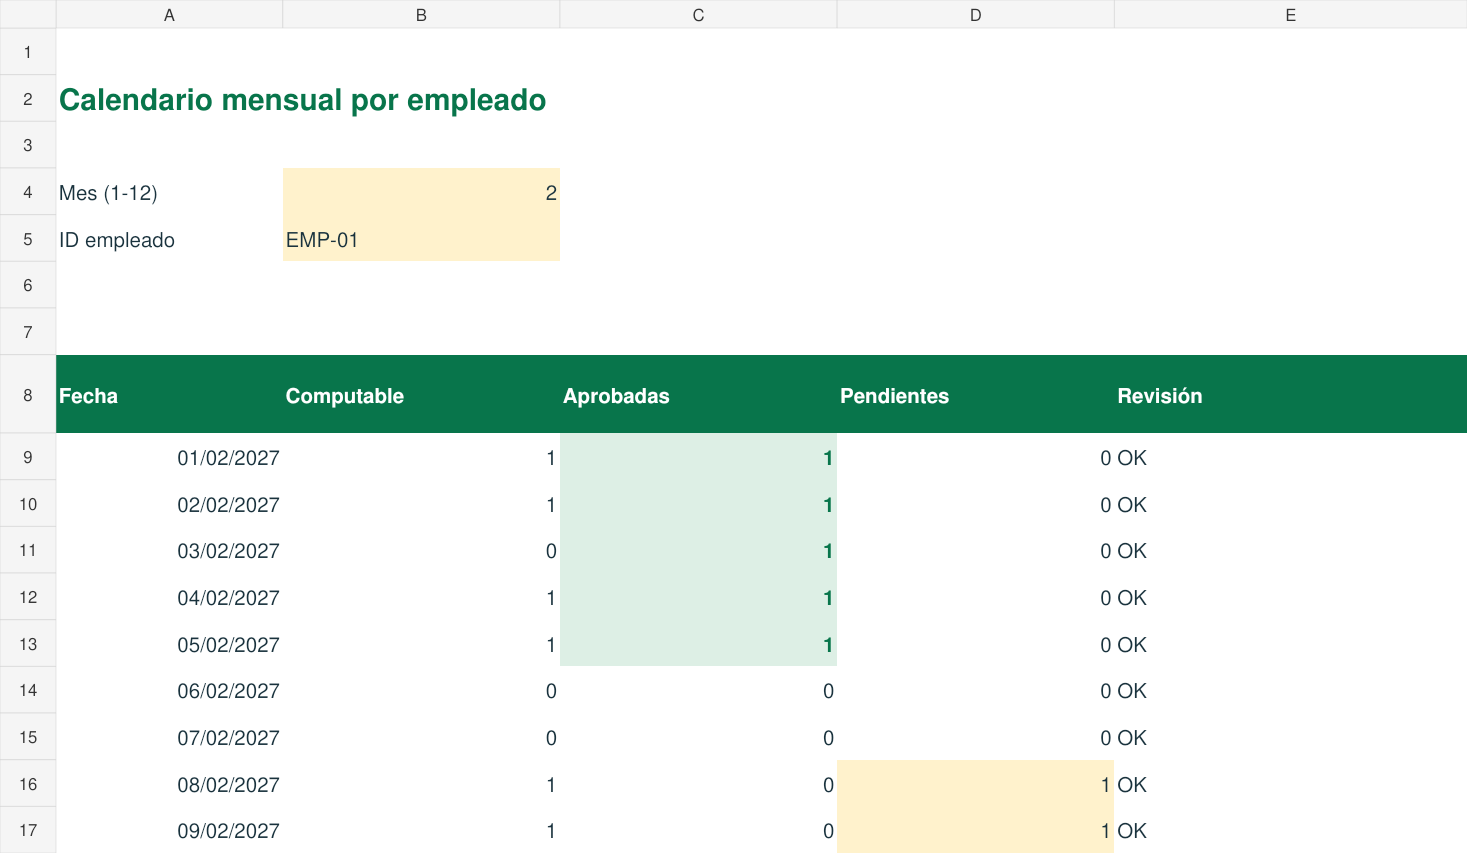
Task: Select Aprobadas value for 02/02/2027
Action: (698, 505)
